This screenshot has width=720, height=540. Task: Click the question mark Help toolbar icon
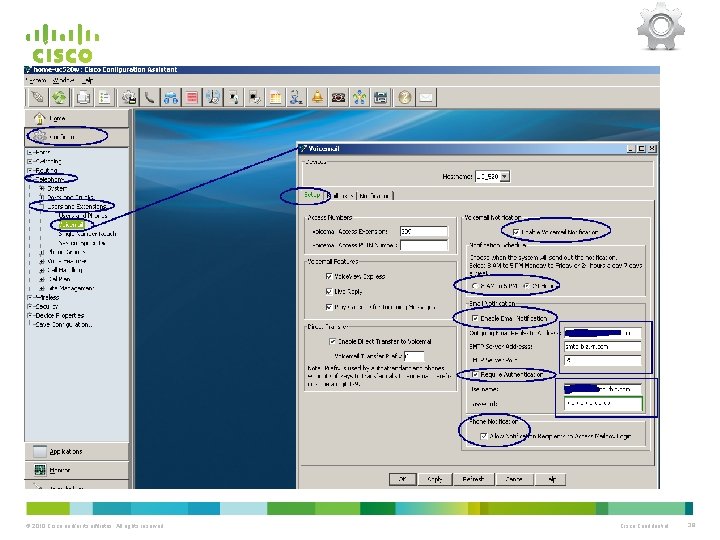pyautogui.click(x=405, y=97)
